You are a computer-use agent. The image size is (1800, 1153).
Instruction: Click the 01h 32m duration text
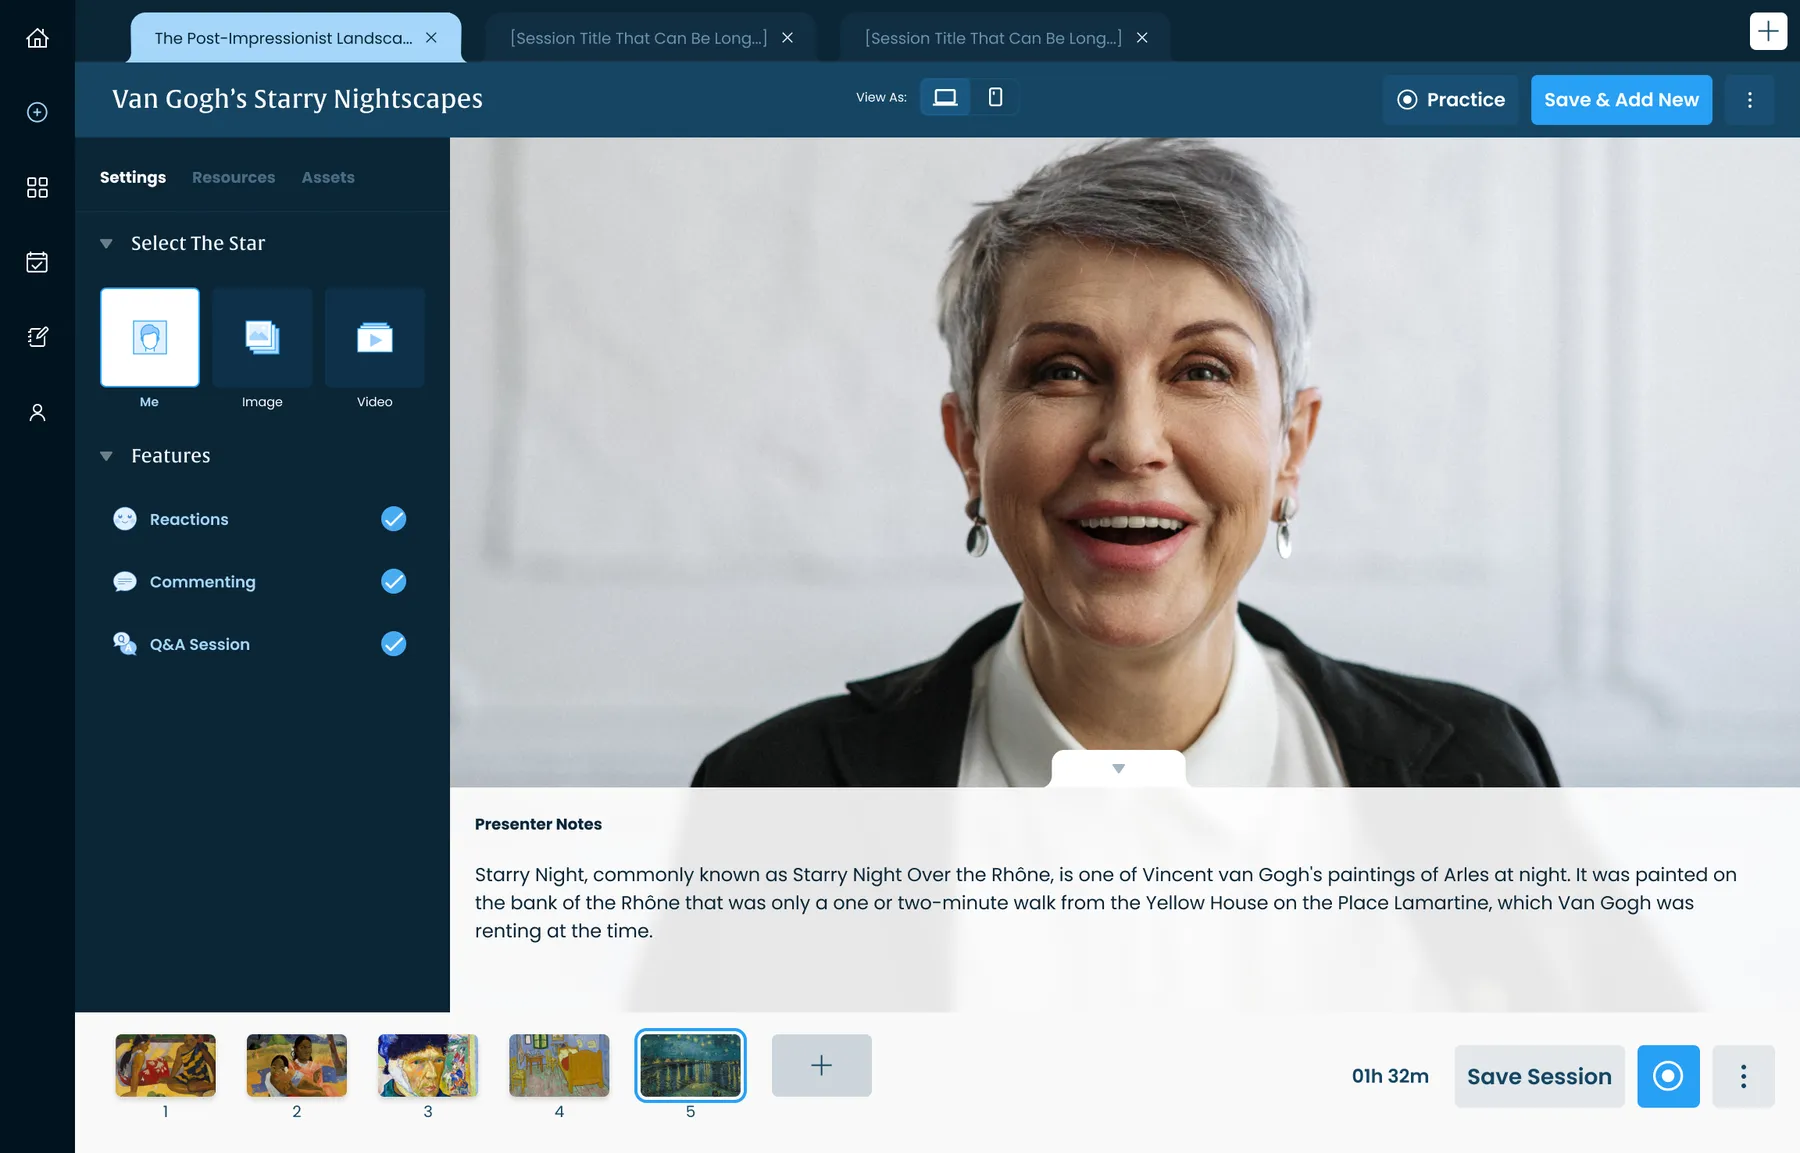point(1390,1076)
